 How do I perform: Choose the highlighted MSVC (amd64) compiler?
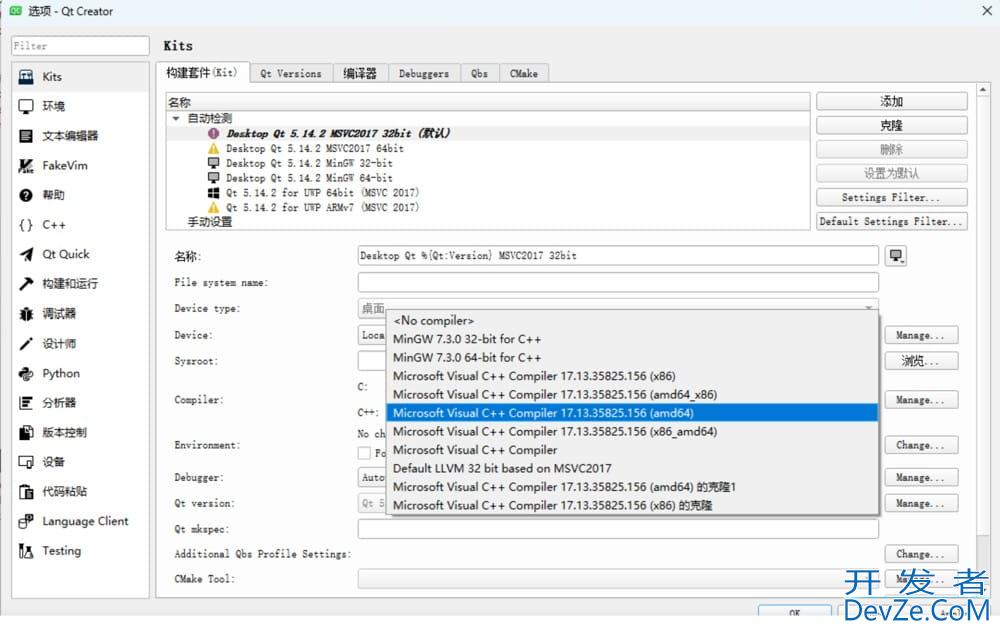point(632,413)
